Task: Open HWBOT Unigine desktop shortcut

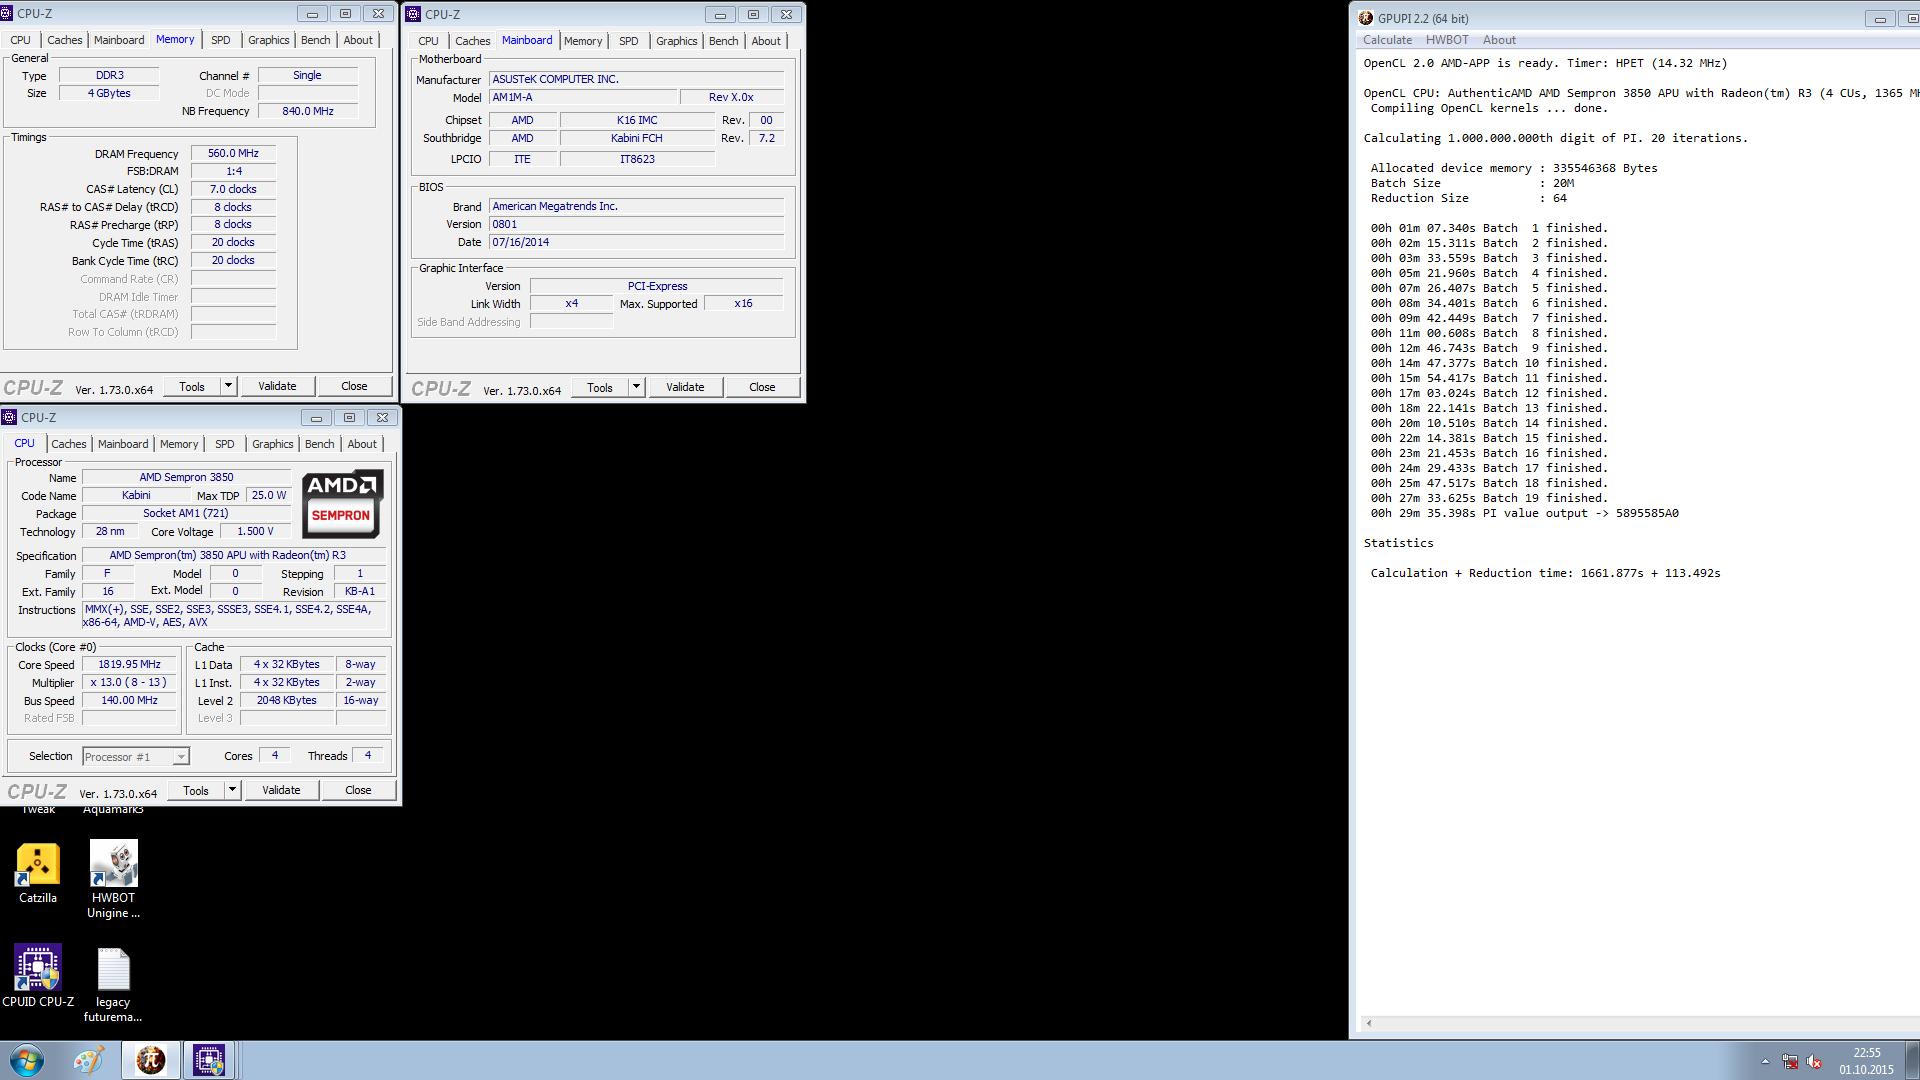Action: coord(113,879)
